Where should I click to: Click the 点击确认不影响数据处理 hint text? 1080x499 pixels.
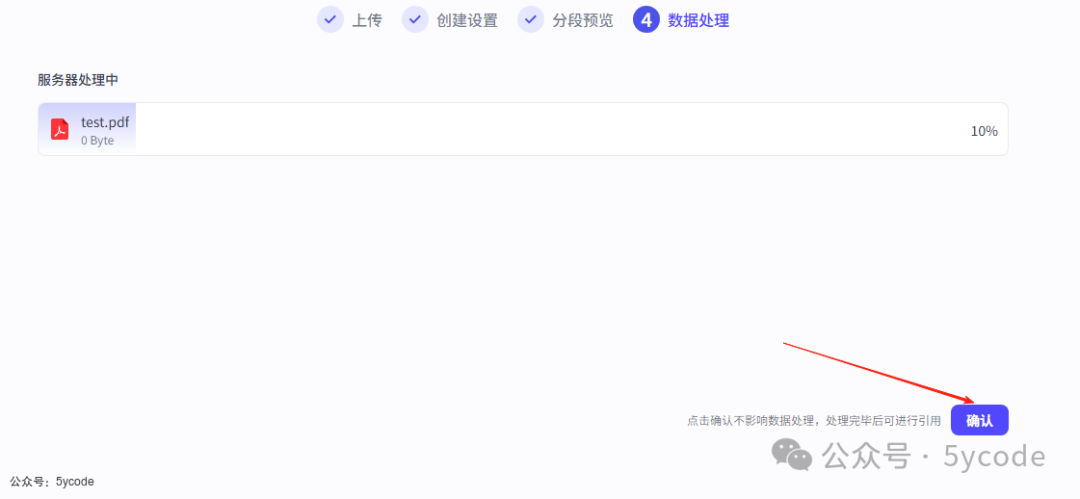pyautogui.click(x=813, y=420)
